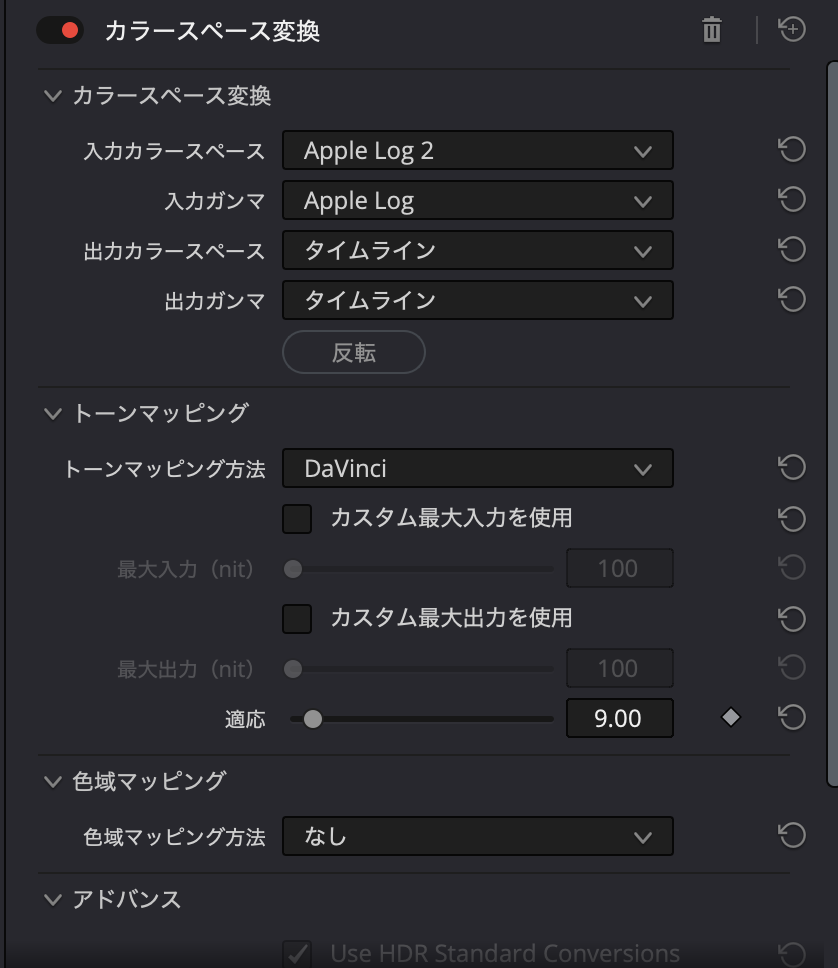The width and height of the screenshot is (838, 968).
Task: Reset all effect settings via top reset icon
Action: 792,30
